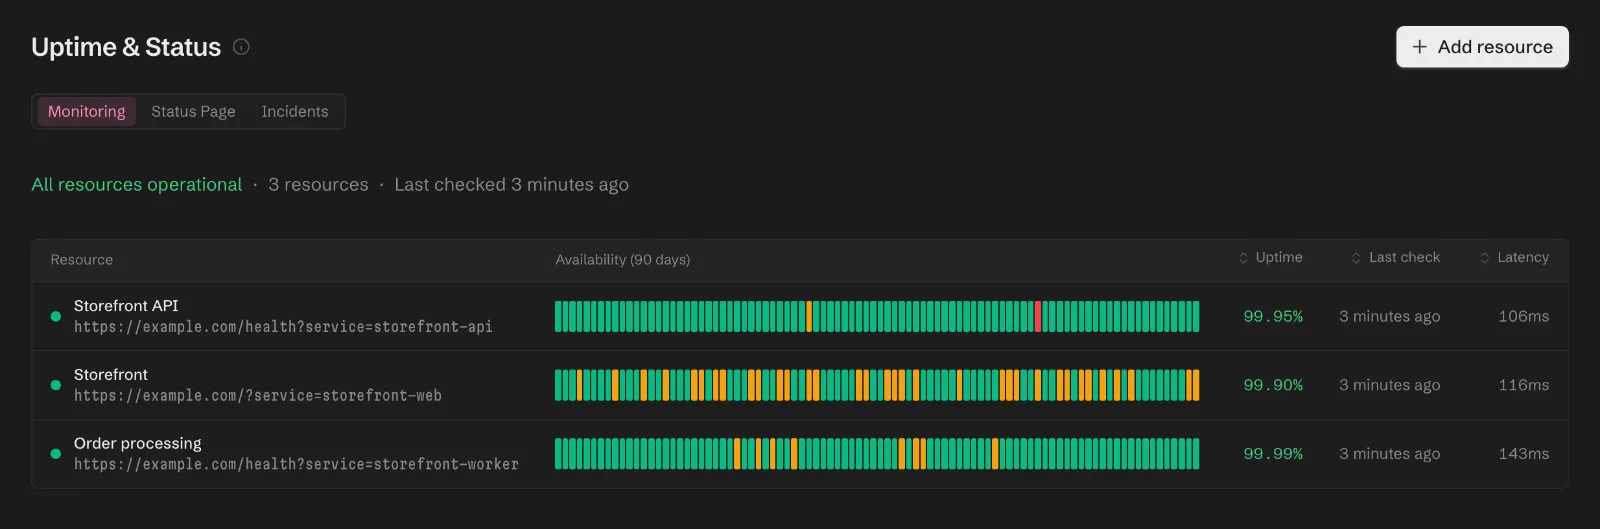
Task: Click the 143ms latency value
Action: (1523, 454)
